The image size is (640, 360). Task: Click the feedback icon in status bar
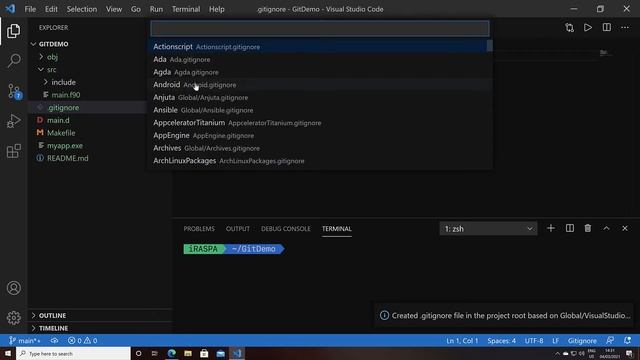pyautogui.click(x=610, y=340)
